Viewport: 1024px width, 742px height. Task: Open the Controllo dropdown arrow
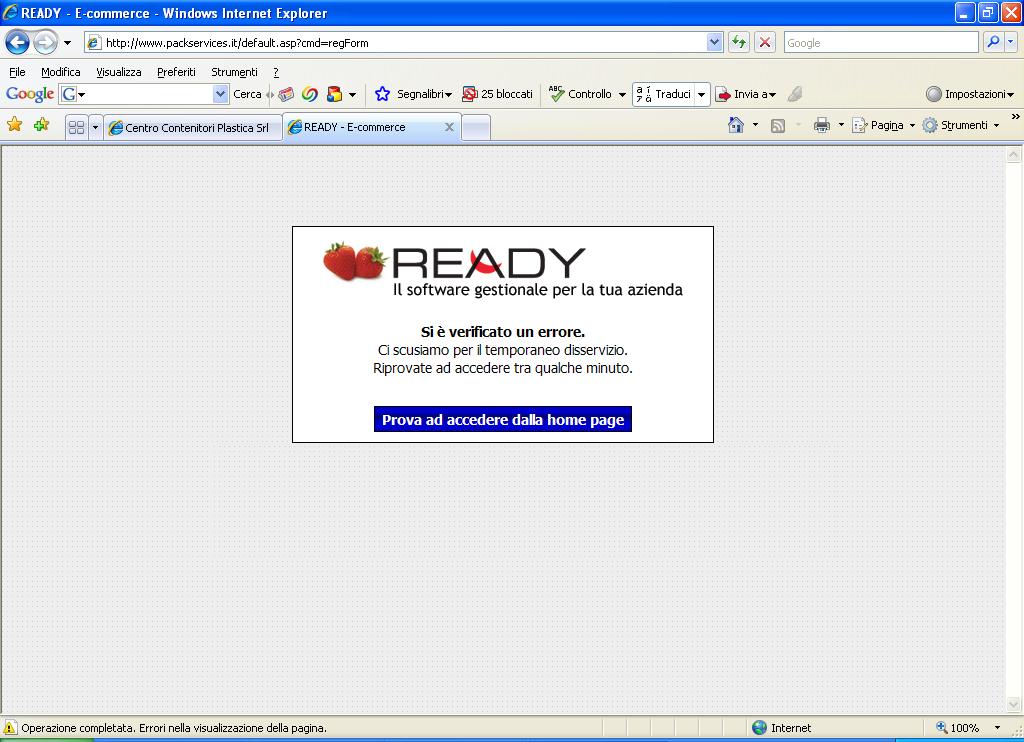click(x=622, y=95)
